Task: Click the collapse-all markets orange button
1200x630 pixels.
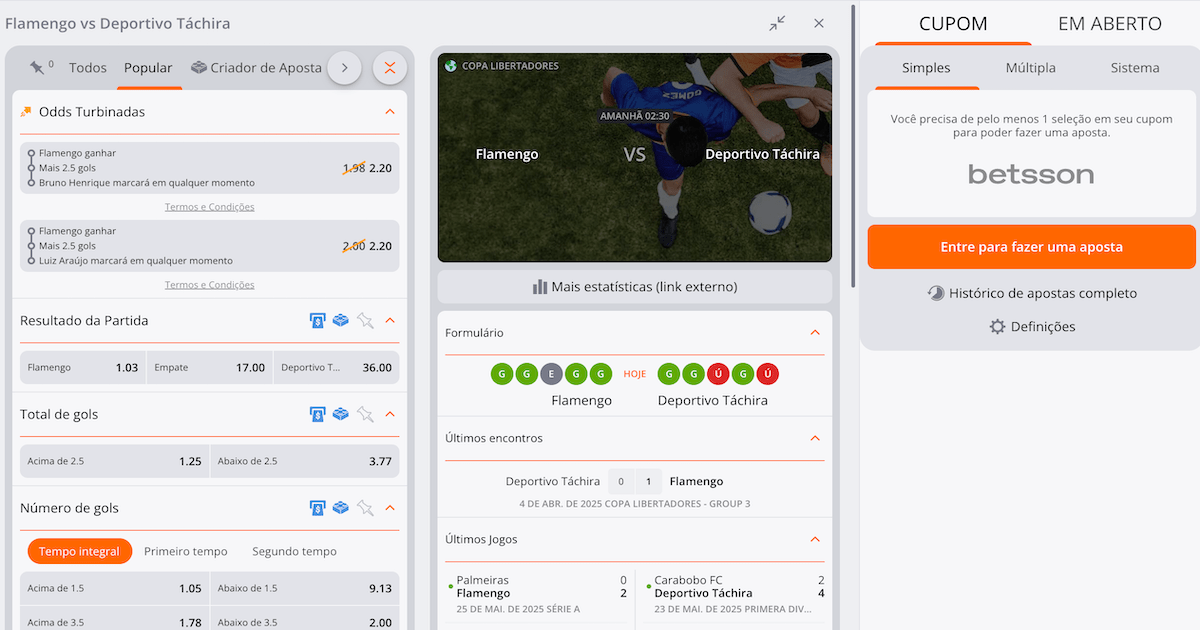Action: click(390, 68)
